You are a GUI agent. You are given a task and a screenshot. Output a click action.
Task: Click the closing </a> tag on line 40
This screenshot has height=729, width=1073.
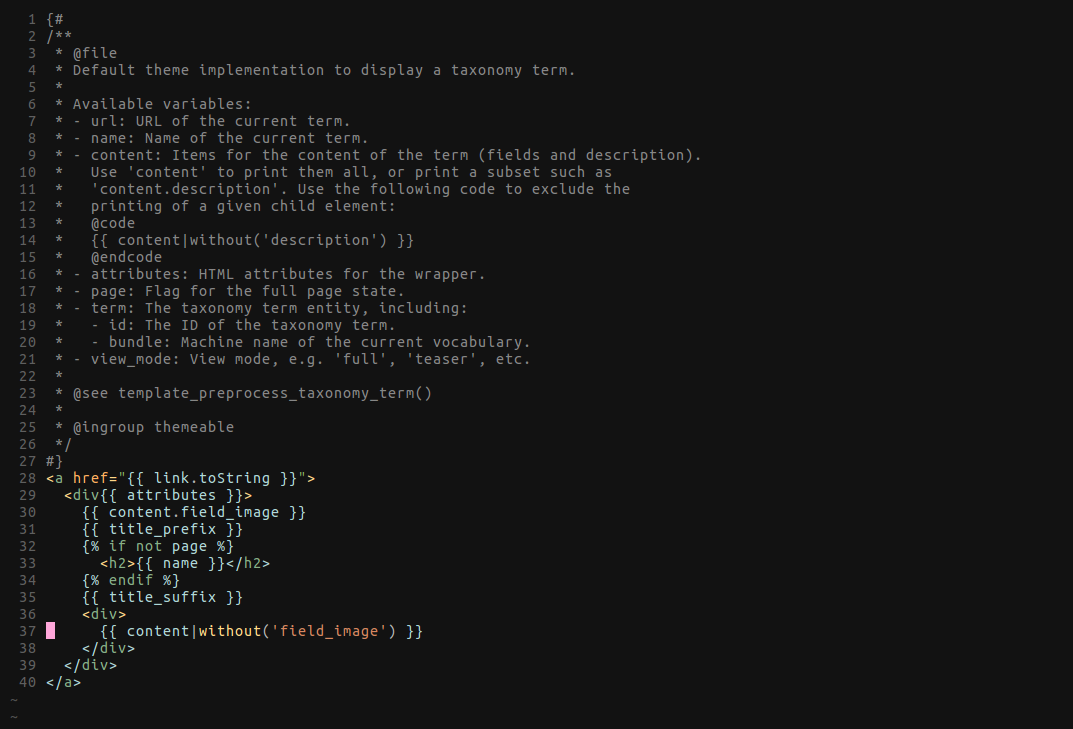(64, 682)
